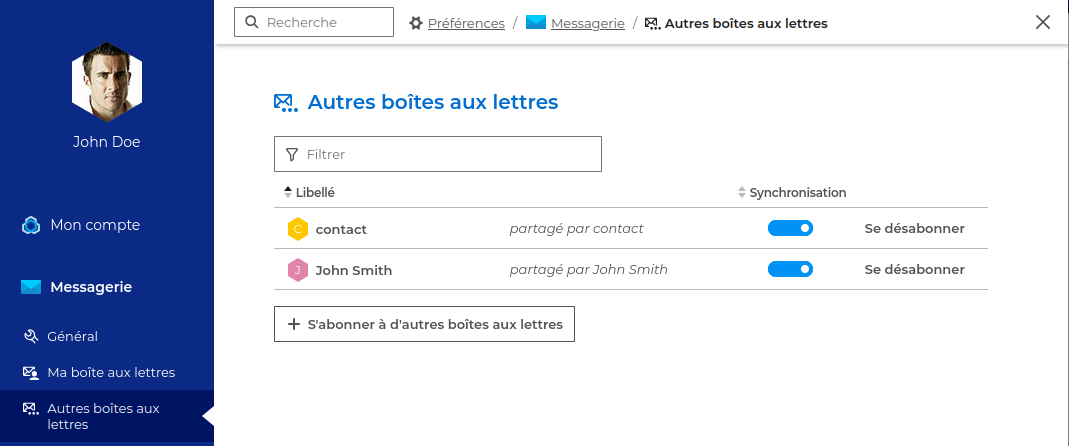Screen dimensions: 1069x446
Task: Click the gear icon beside Préférences breadcrumb
Action: 416,23
